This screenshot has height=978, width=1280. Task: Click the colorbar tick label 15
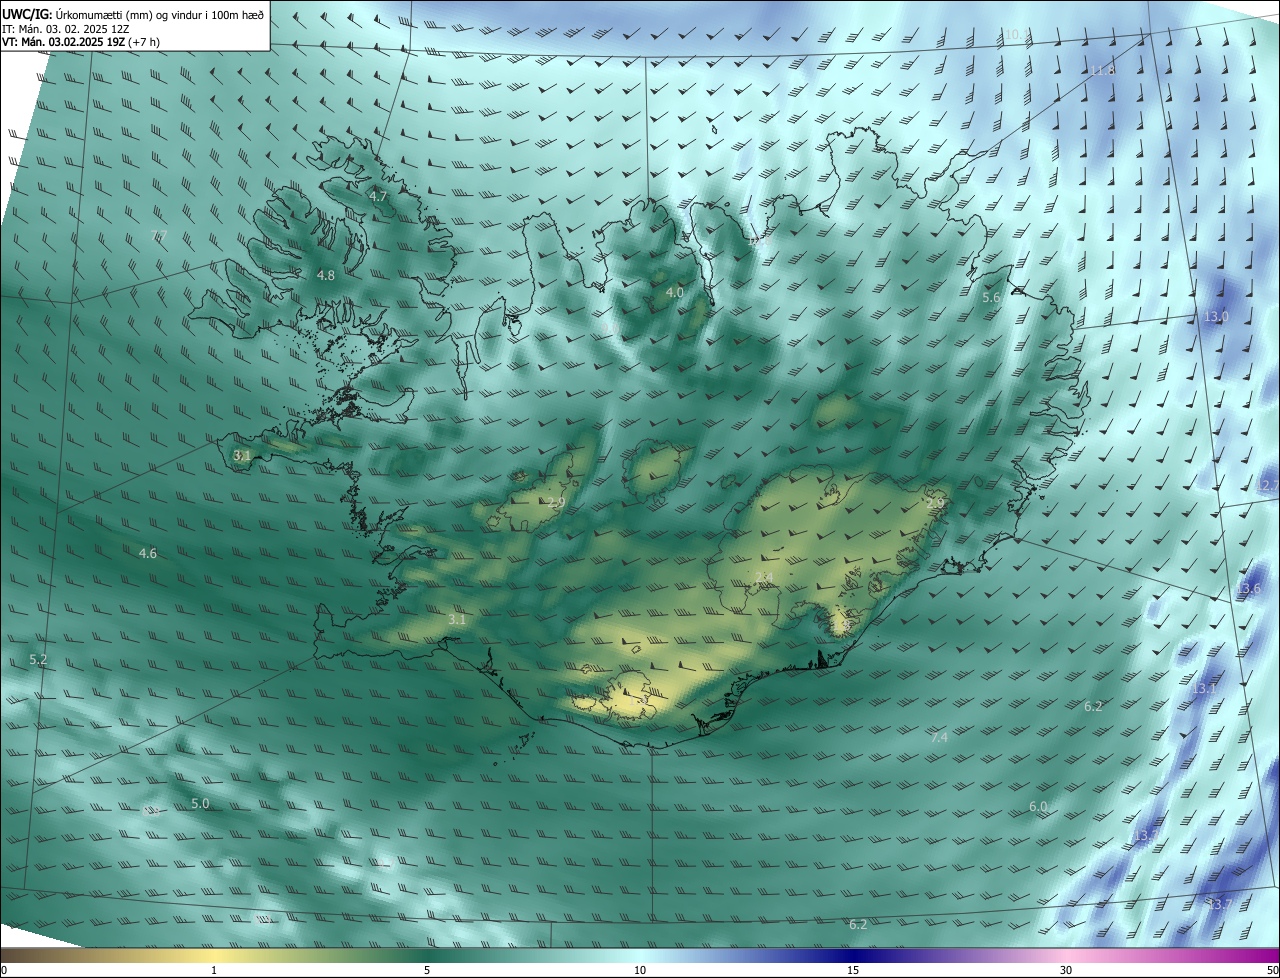click(x=853, y=970)
